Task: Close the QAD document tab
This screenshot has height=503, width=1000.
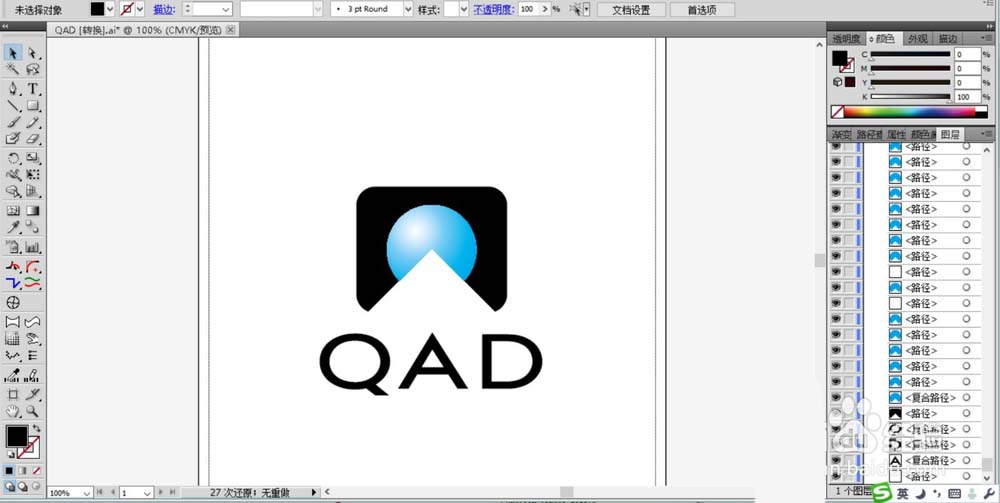Action: pos(230,30)
